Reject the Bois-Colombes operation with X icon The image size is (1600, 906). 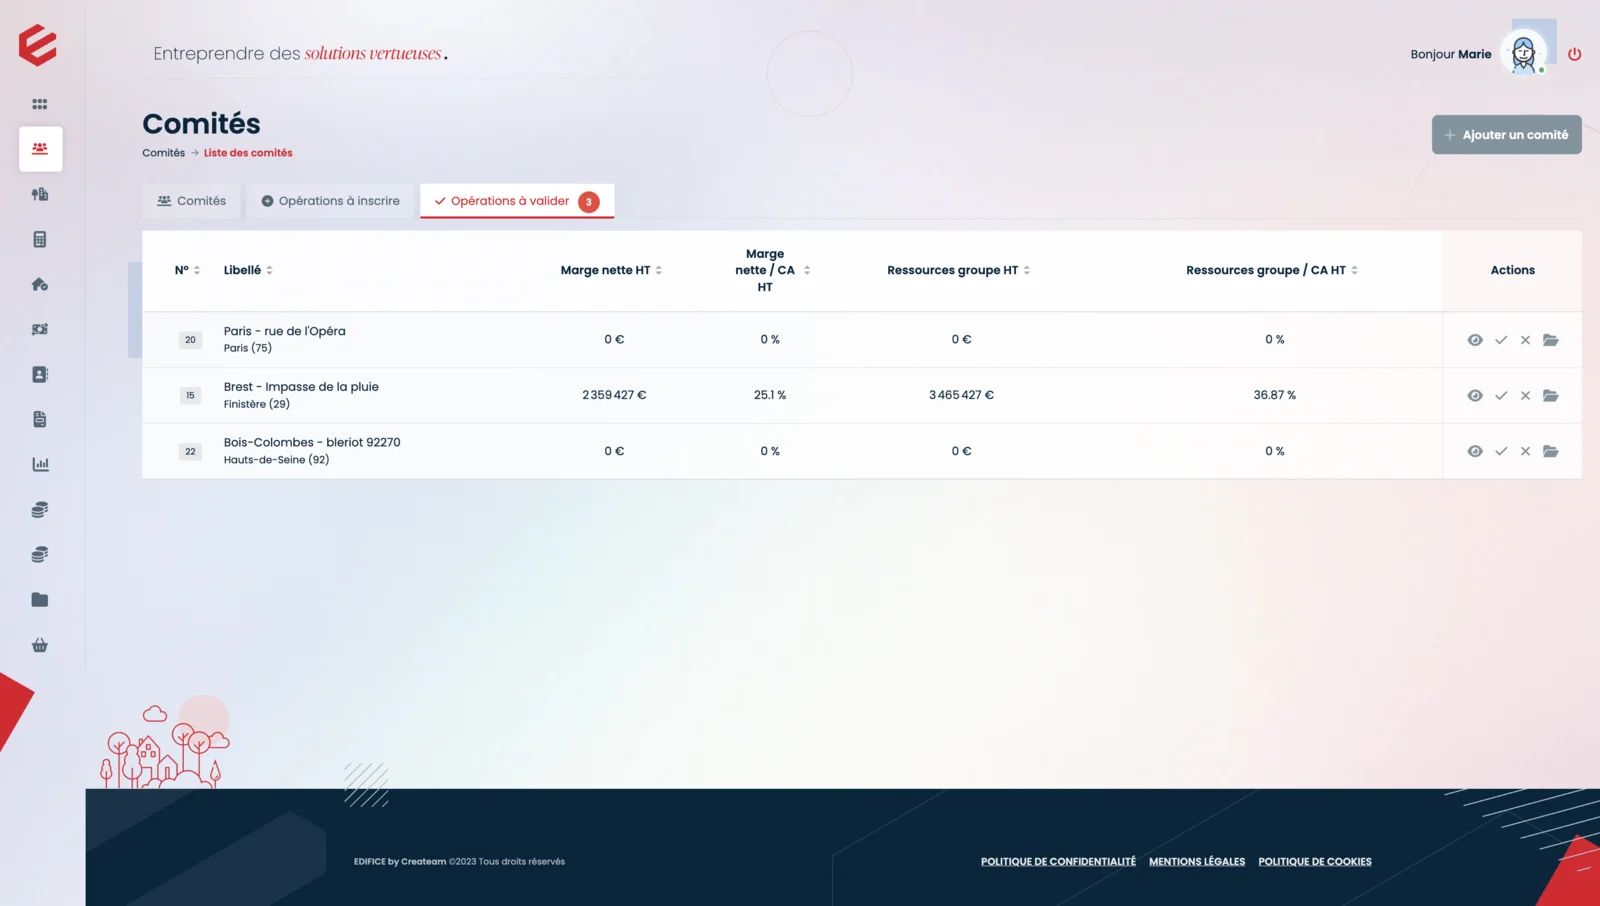click(x=1525, y=451)
